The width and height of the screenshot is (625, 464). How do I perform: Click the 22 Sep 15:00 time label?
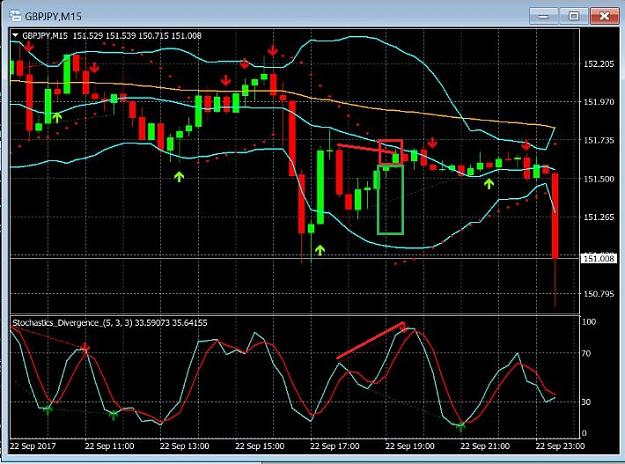coord(259,446)
